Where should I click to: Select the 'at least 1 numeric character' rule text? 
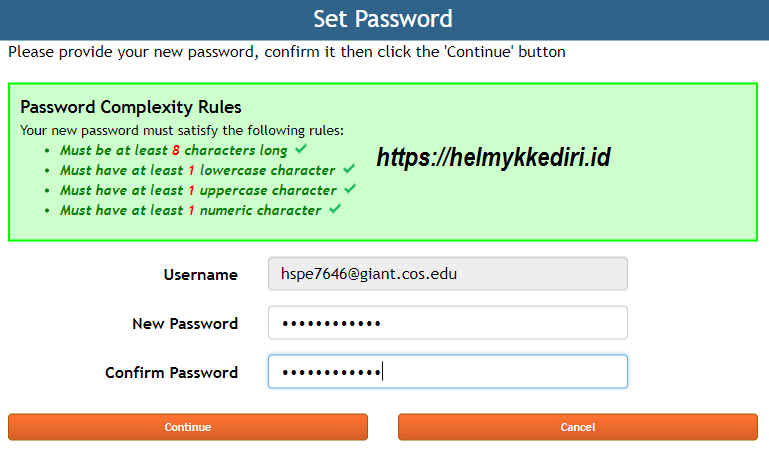[190, 210]
